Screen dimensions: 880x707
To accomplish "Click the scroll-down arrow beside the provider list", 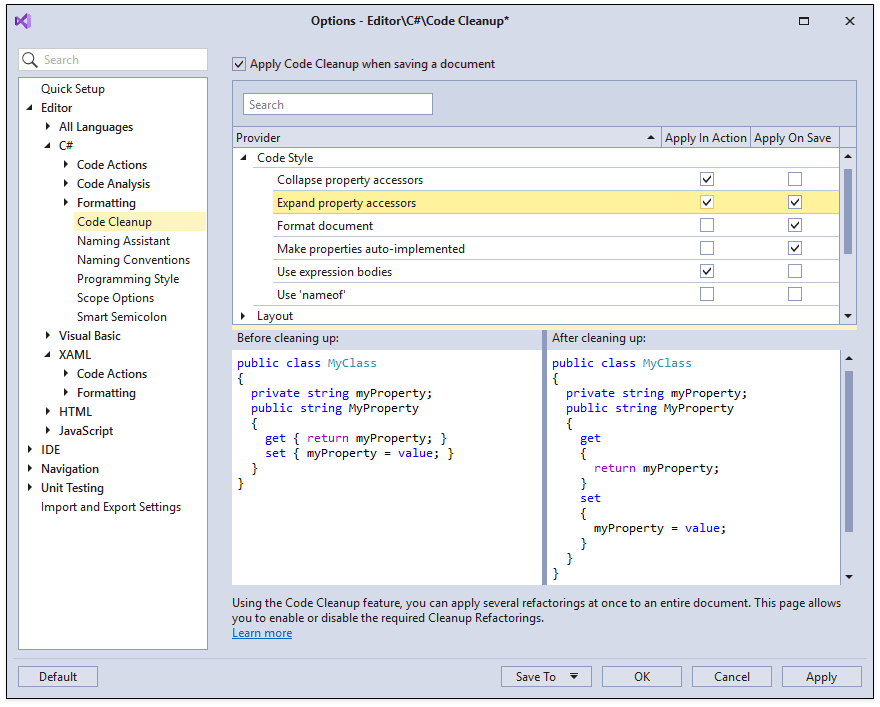I will [x=848, y=314].
